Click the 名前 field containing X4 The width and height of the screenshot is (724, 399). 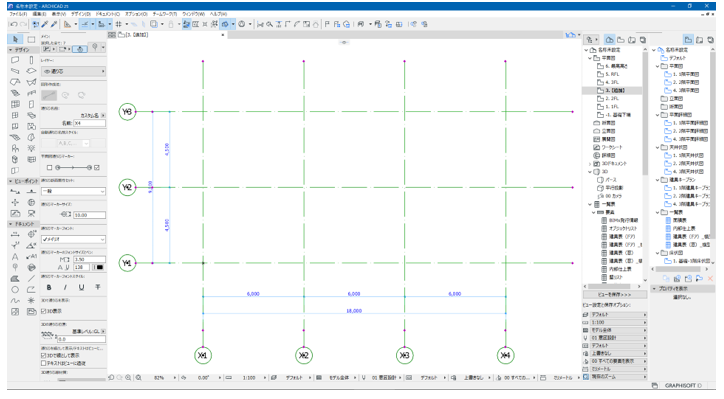pyautogui.click(x=90, y=123)
